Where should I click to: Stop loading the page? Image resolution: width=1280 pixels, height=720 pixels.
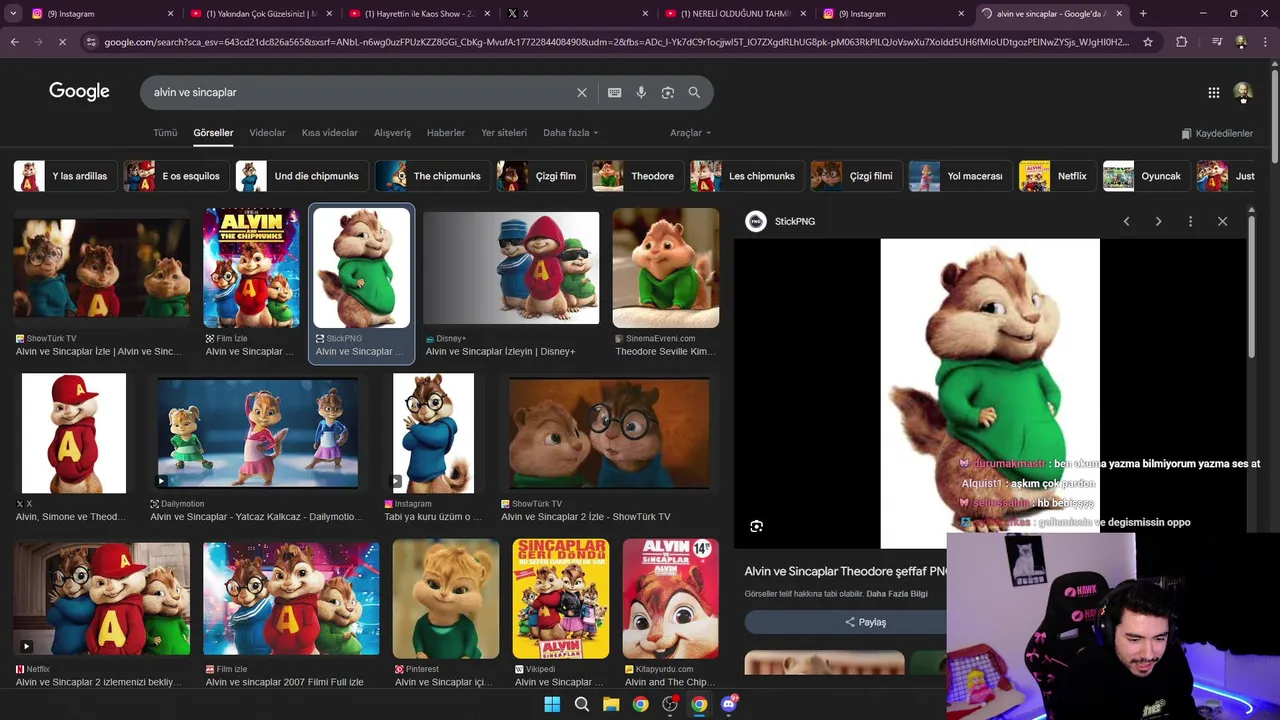pyautogui.click(x=62, y=42)
